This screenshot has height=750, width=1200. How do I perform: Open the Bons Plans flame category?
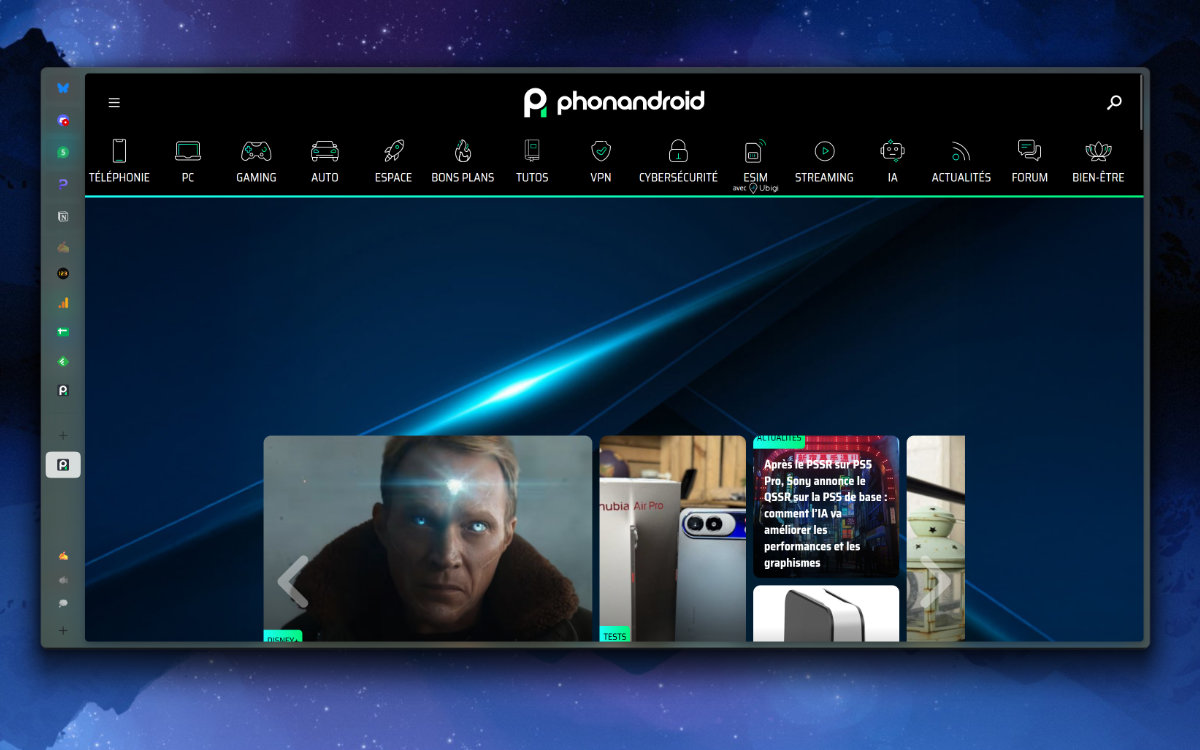(x=463, y=161)
